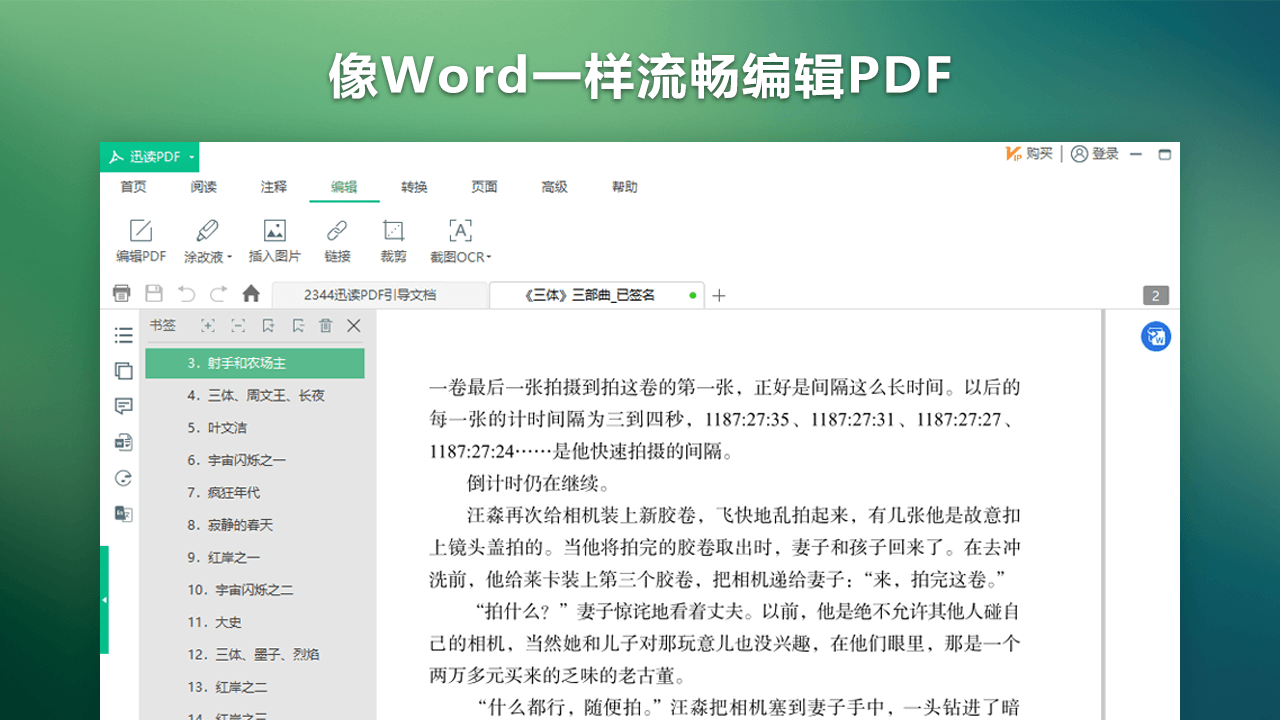Open the 迅读PDF application menu
Viewport: 1280px width, 720px height.
(x=150, y=157)
